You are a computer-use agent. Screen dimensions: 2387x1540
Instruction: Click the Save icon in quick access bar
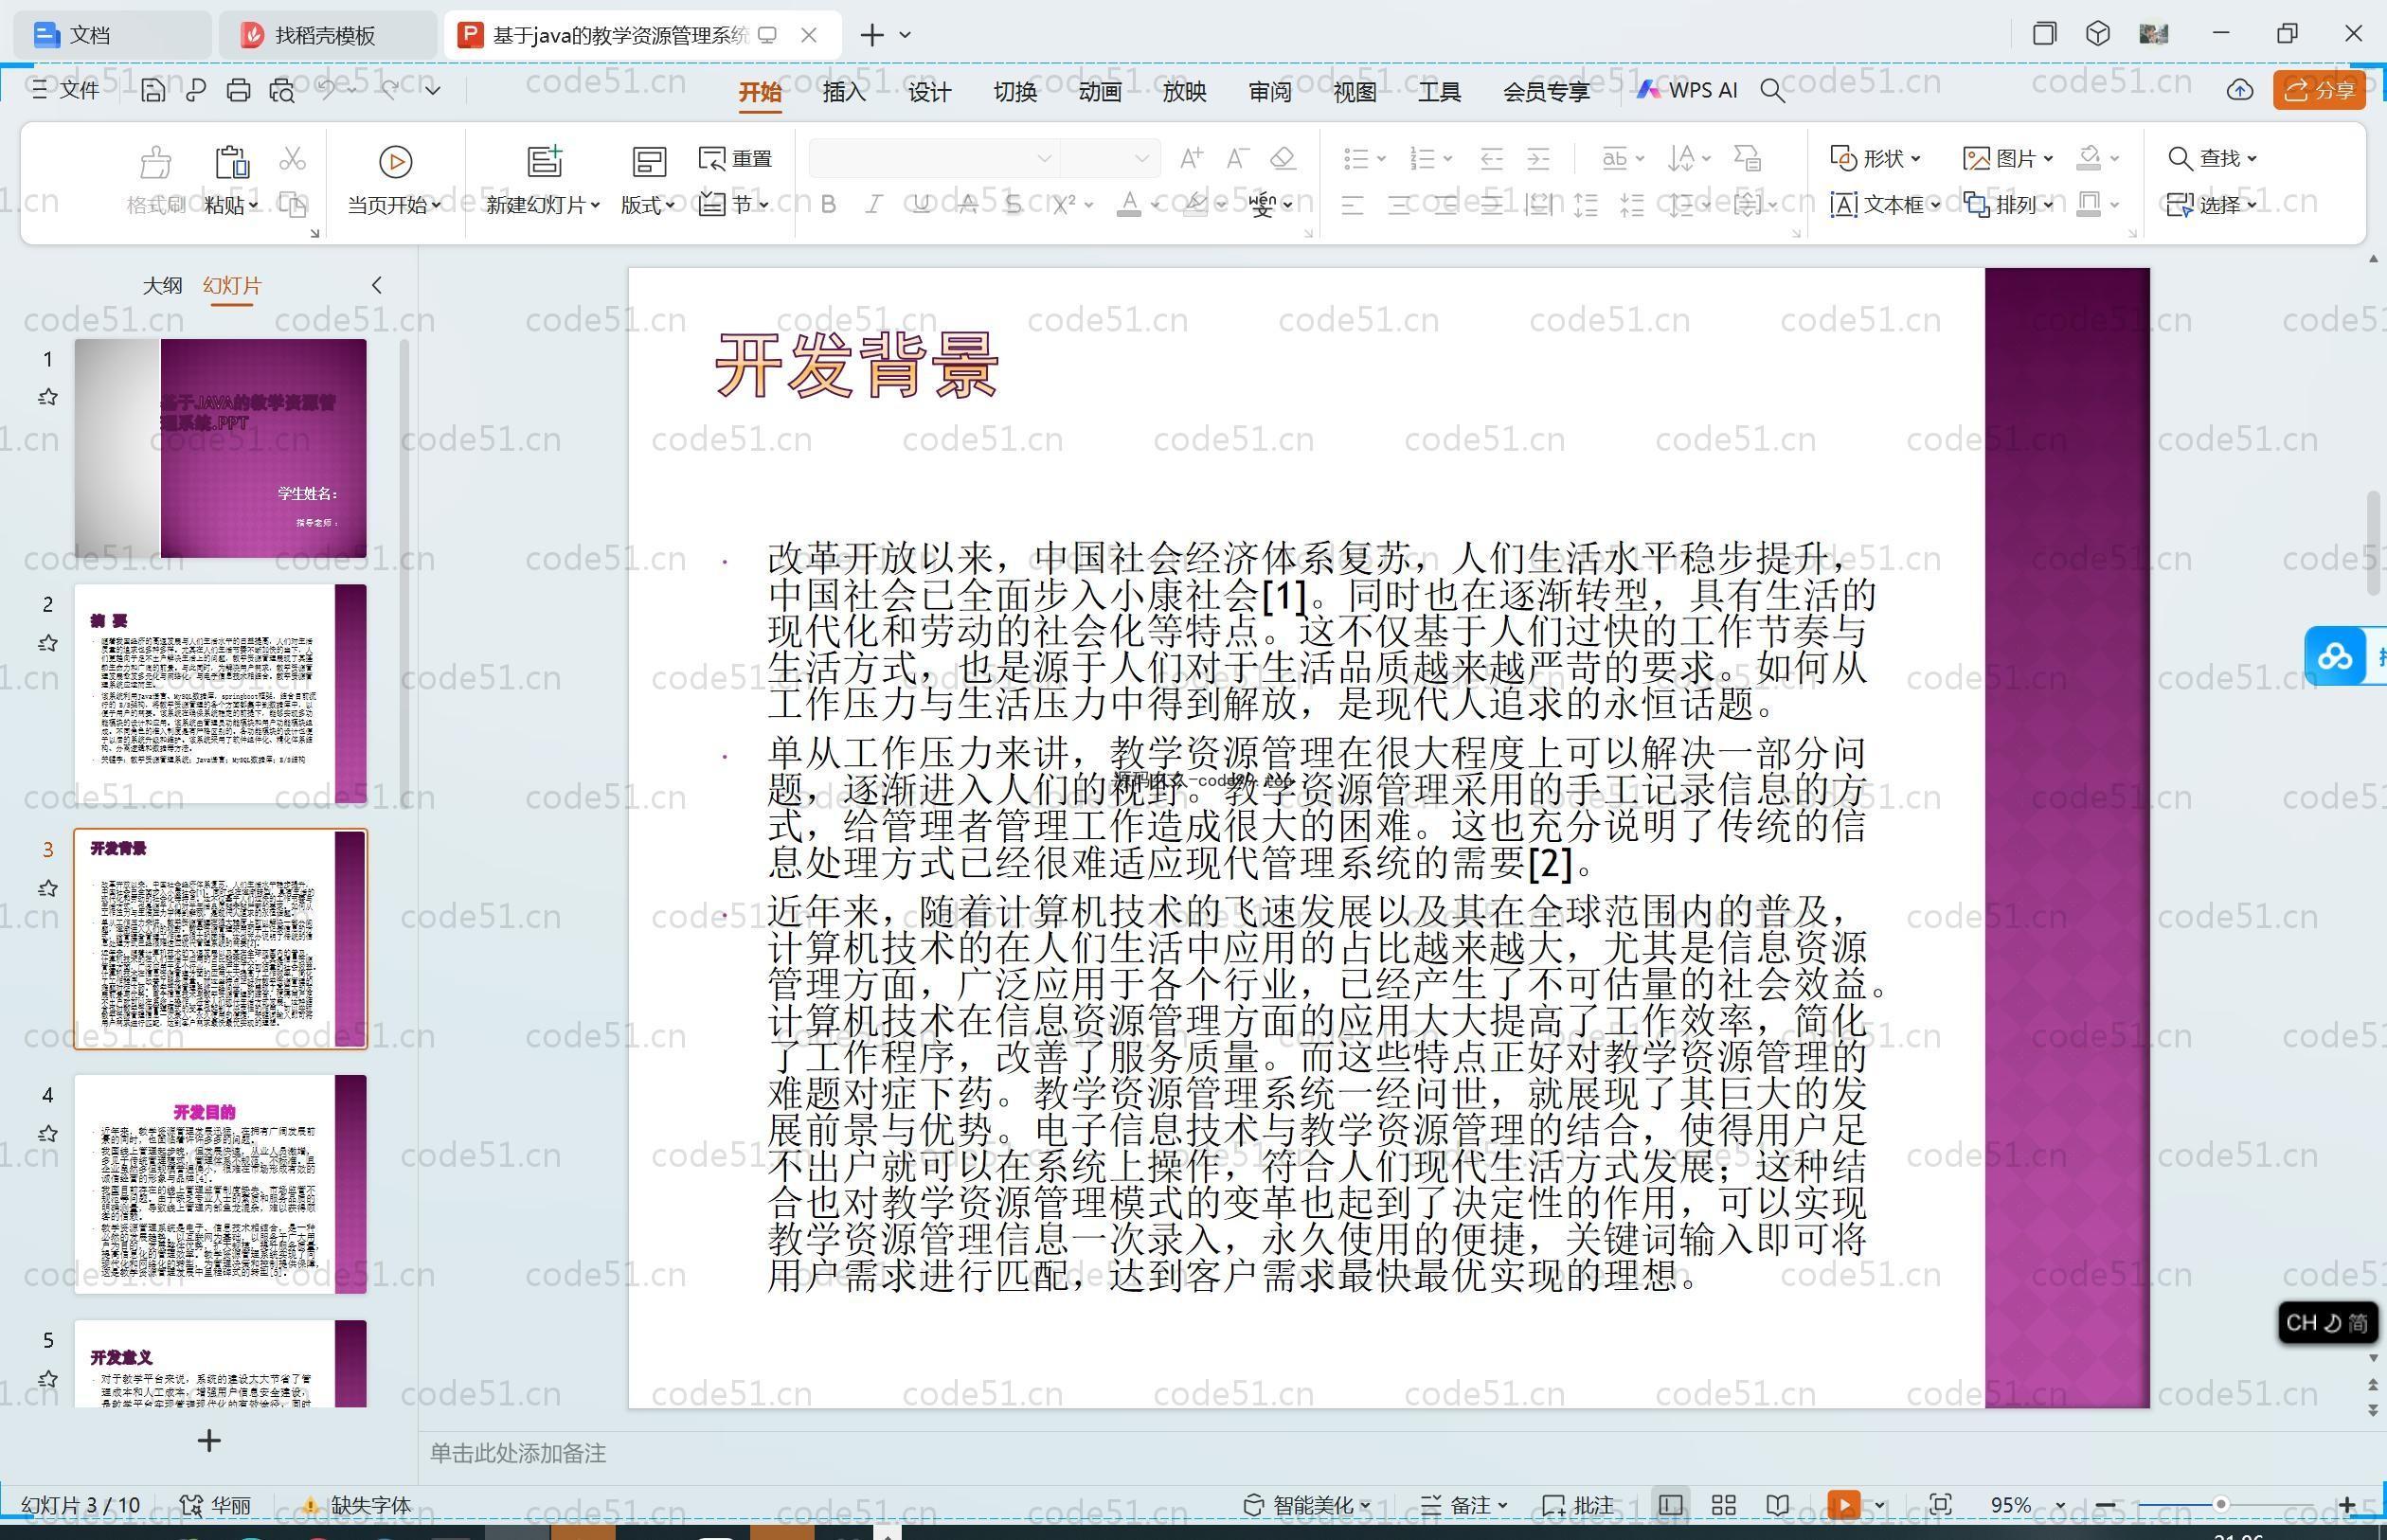tap(153, 91)
